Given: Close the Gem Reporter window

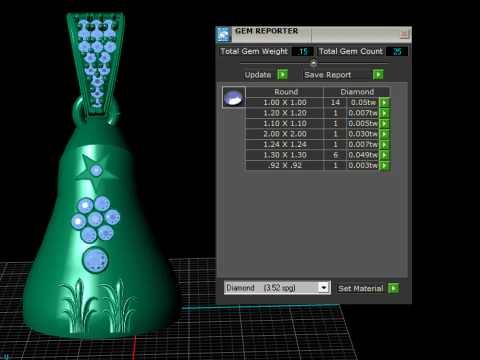Looking at the screenshot, I should [x=404, y=34].
